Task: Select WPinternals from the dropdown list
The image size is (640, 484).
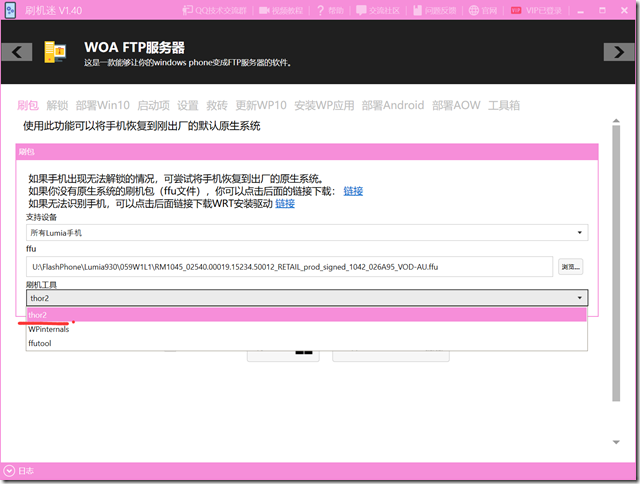Action: (48, 329)
